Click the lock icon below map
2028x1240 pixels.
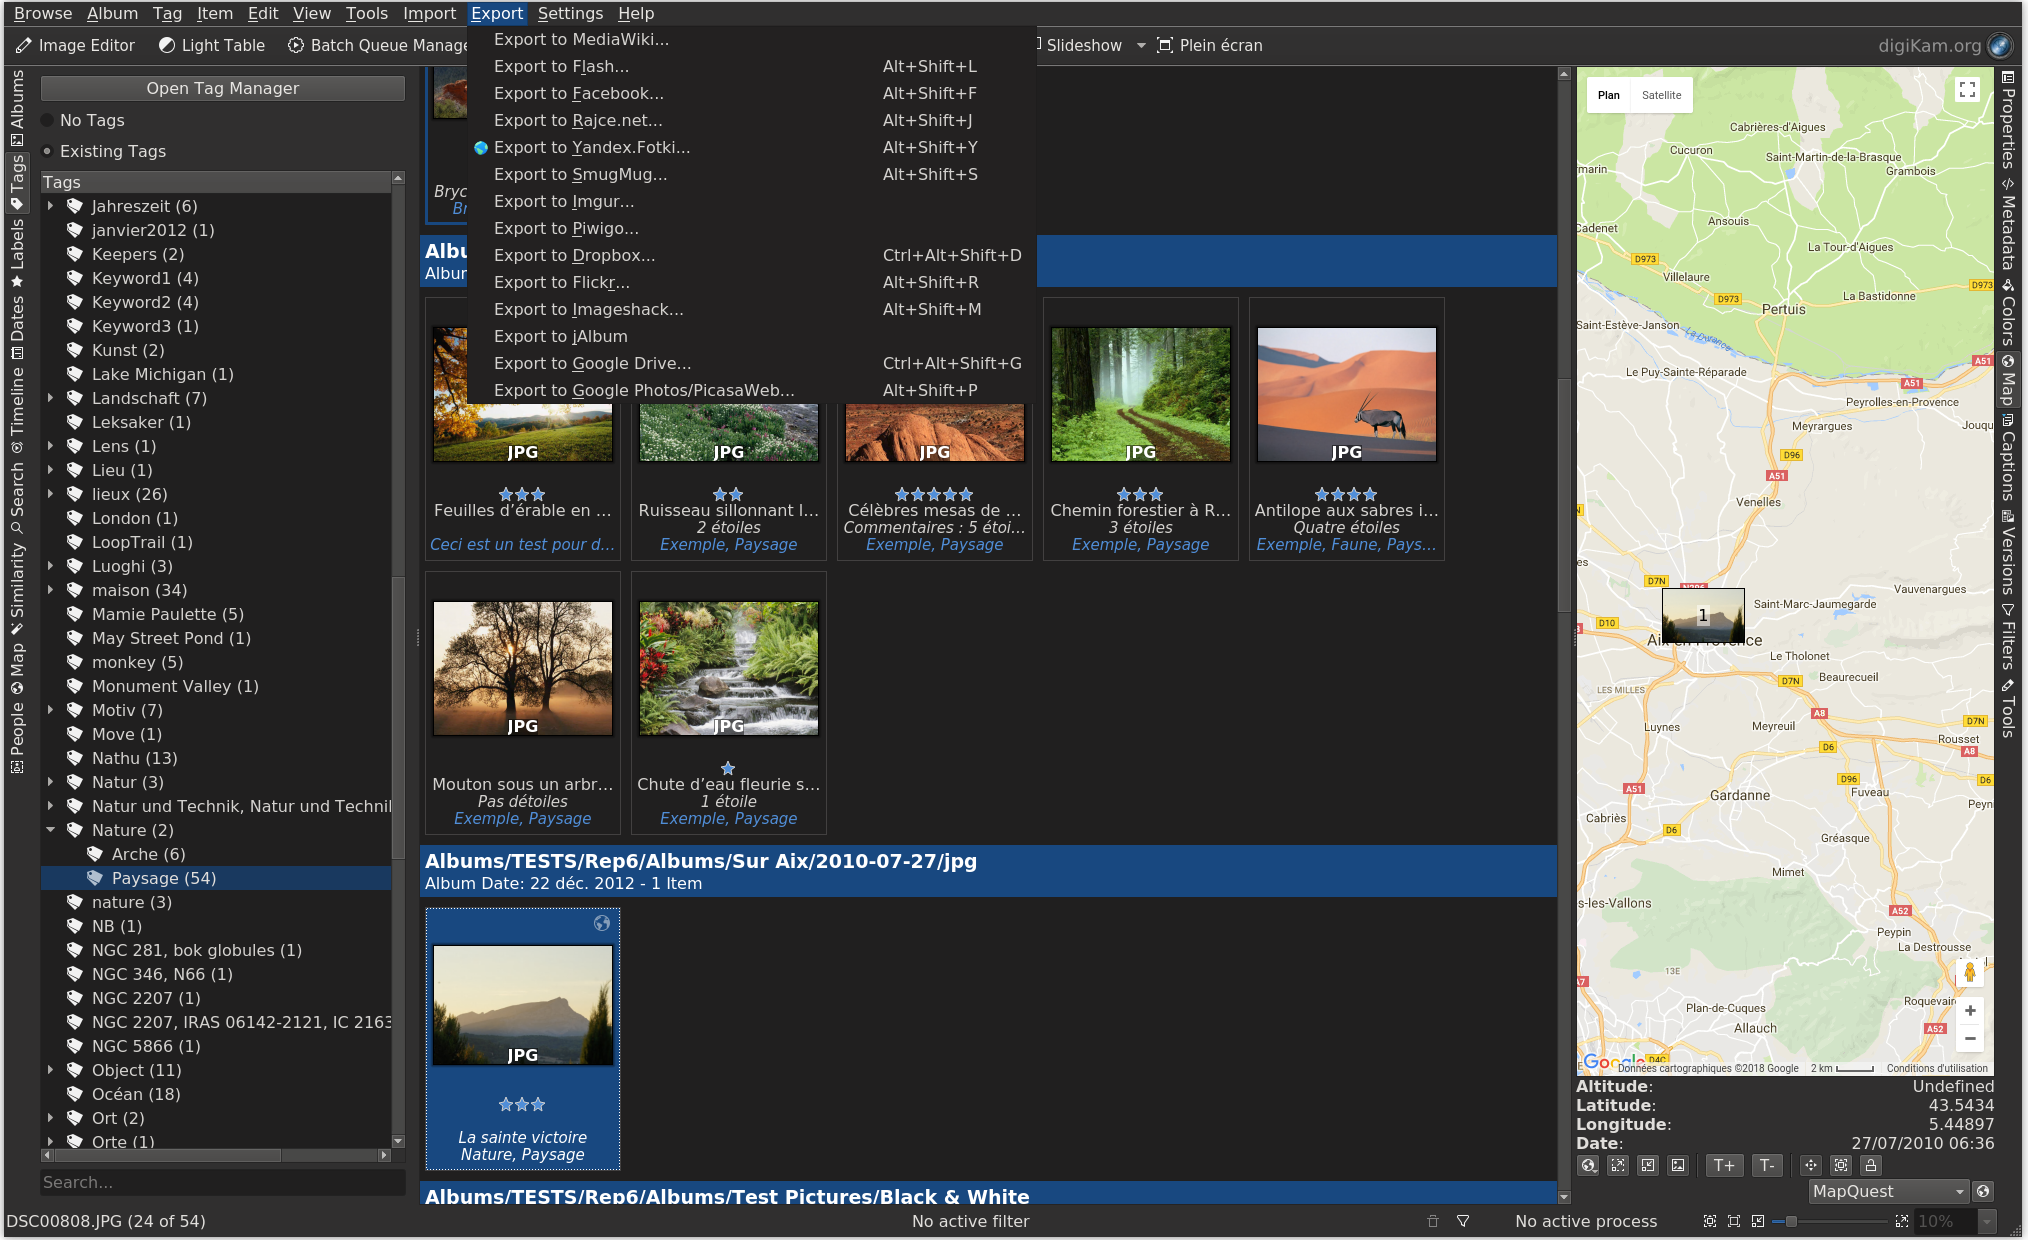click(1870, 1165)
